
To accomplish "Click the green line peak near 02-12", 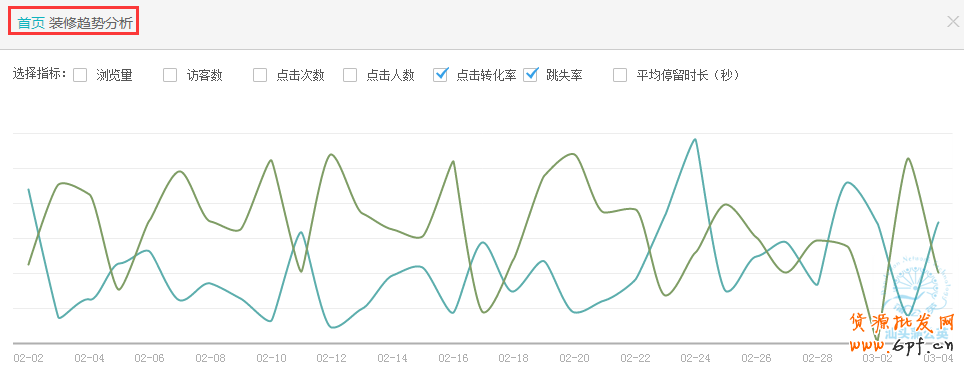I will coord(331,154).
